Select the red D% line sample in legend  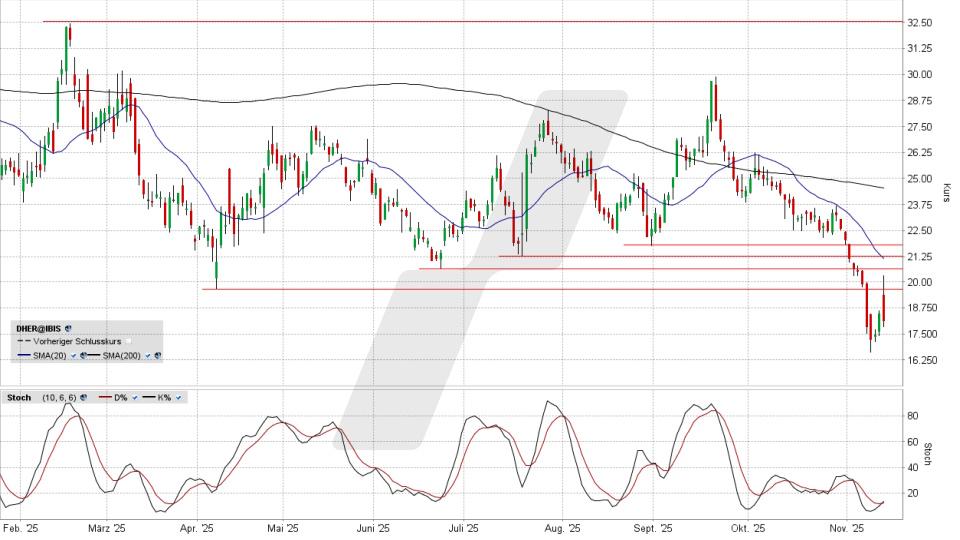[105, 398]
